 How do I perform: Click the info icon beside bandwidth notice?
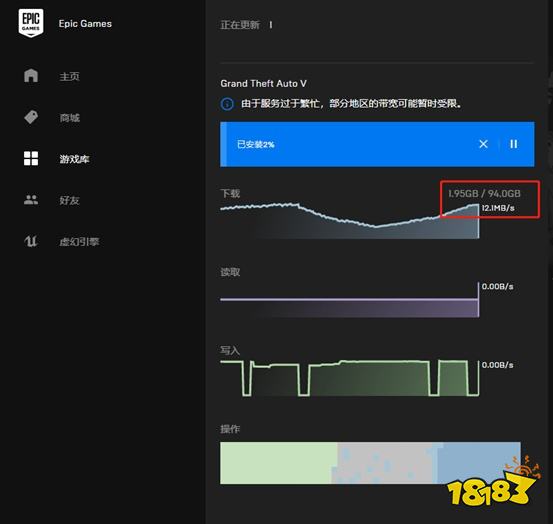pyautogui.click(x=227, y=104)
